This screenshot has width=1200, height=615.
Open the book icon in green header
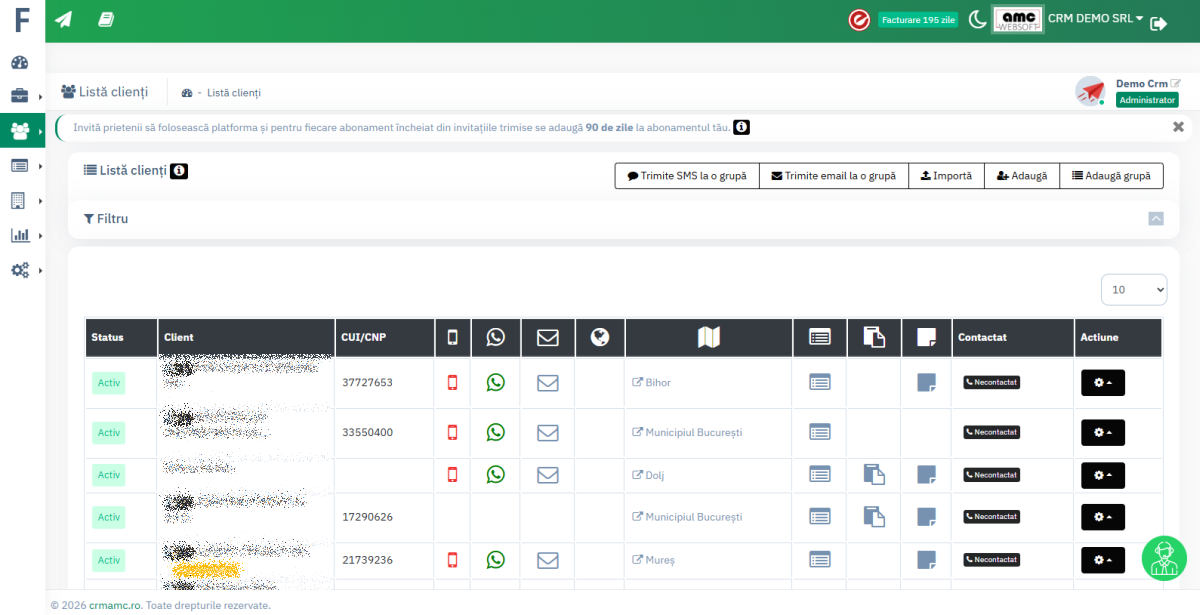point(106,20)
